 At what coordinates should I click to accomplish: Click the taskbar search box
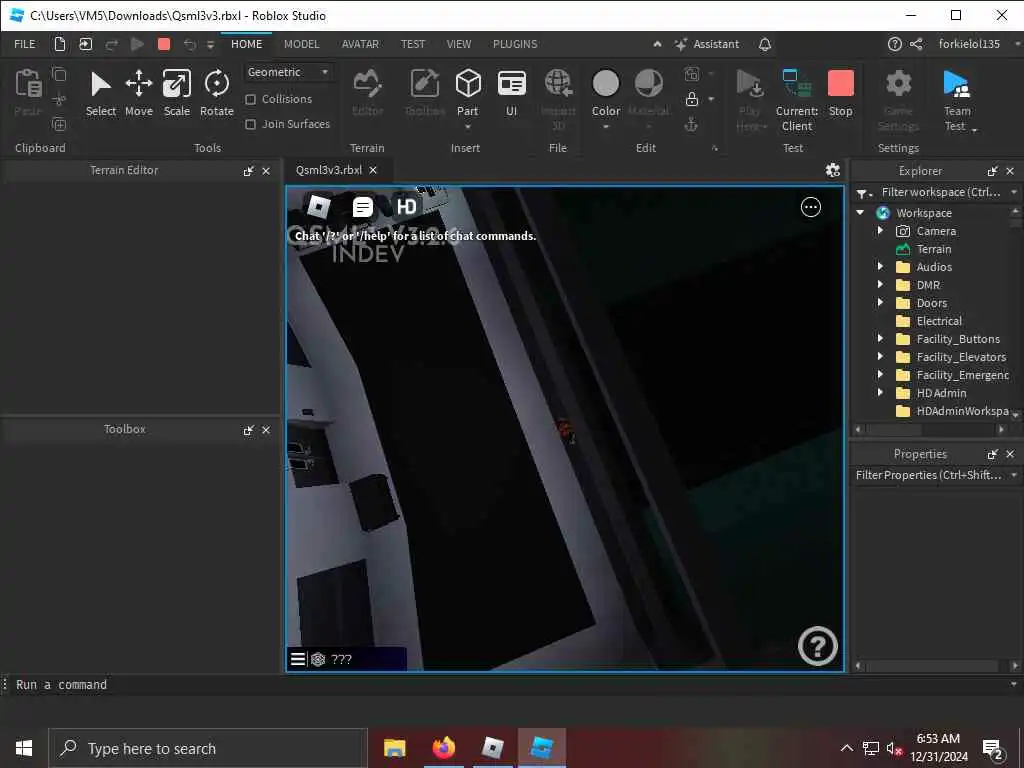(x=208, y=748)
